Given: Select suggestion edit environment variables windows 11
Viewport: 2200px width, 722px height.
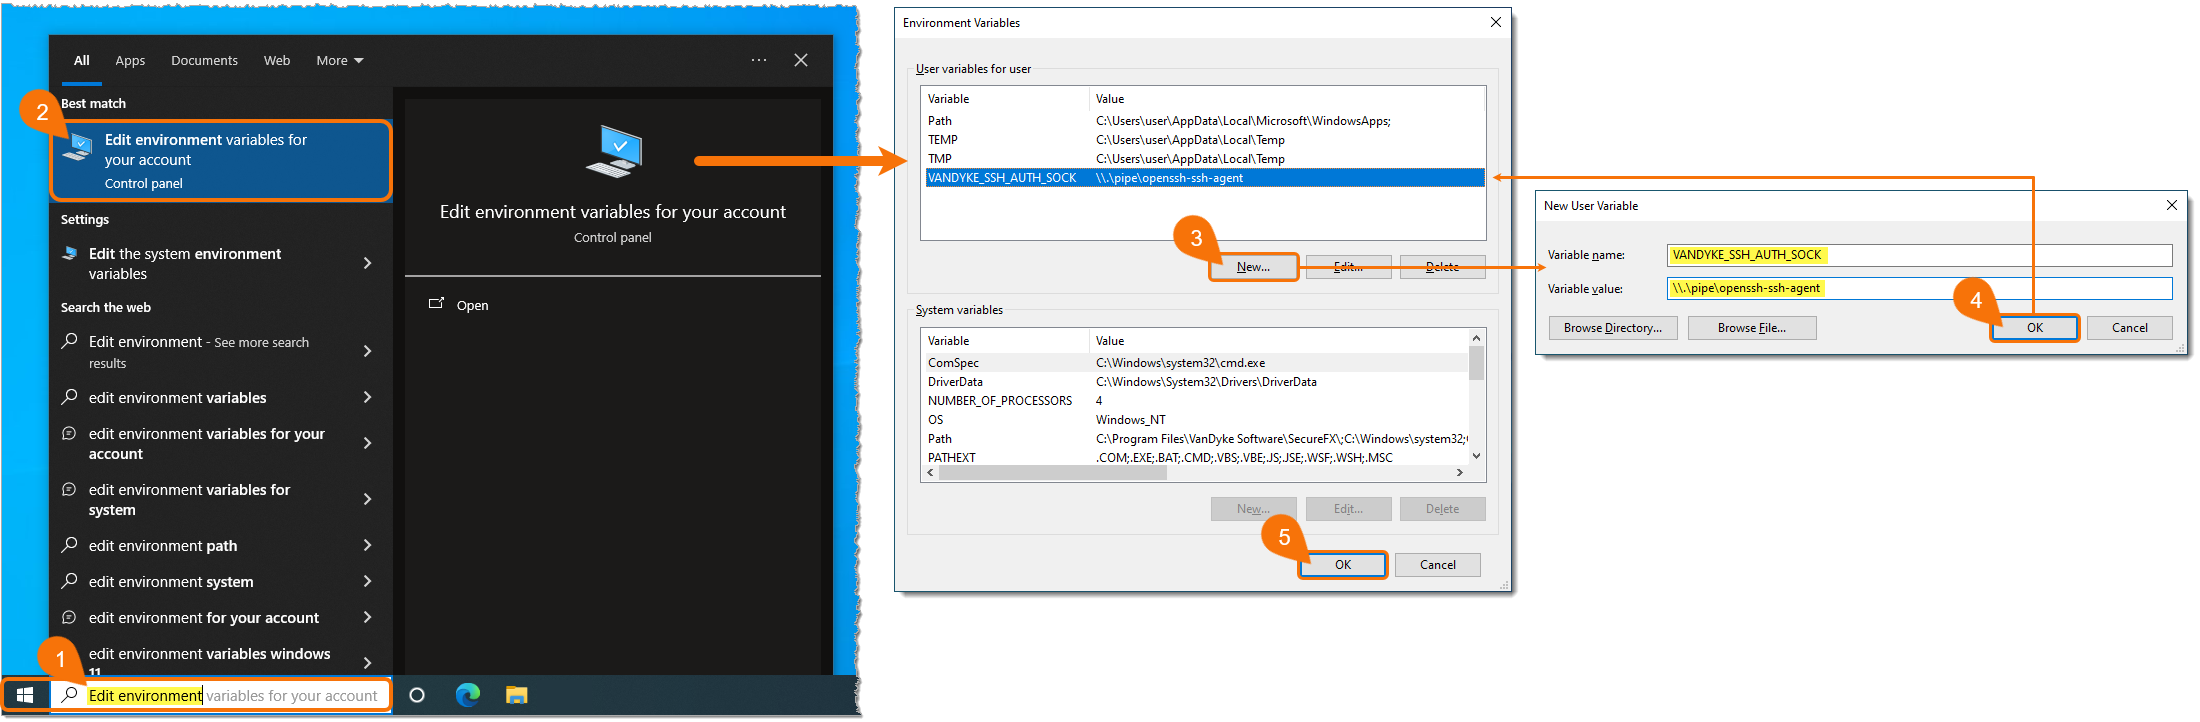Looking at the screenshot, I should pos(209,660).
